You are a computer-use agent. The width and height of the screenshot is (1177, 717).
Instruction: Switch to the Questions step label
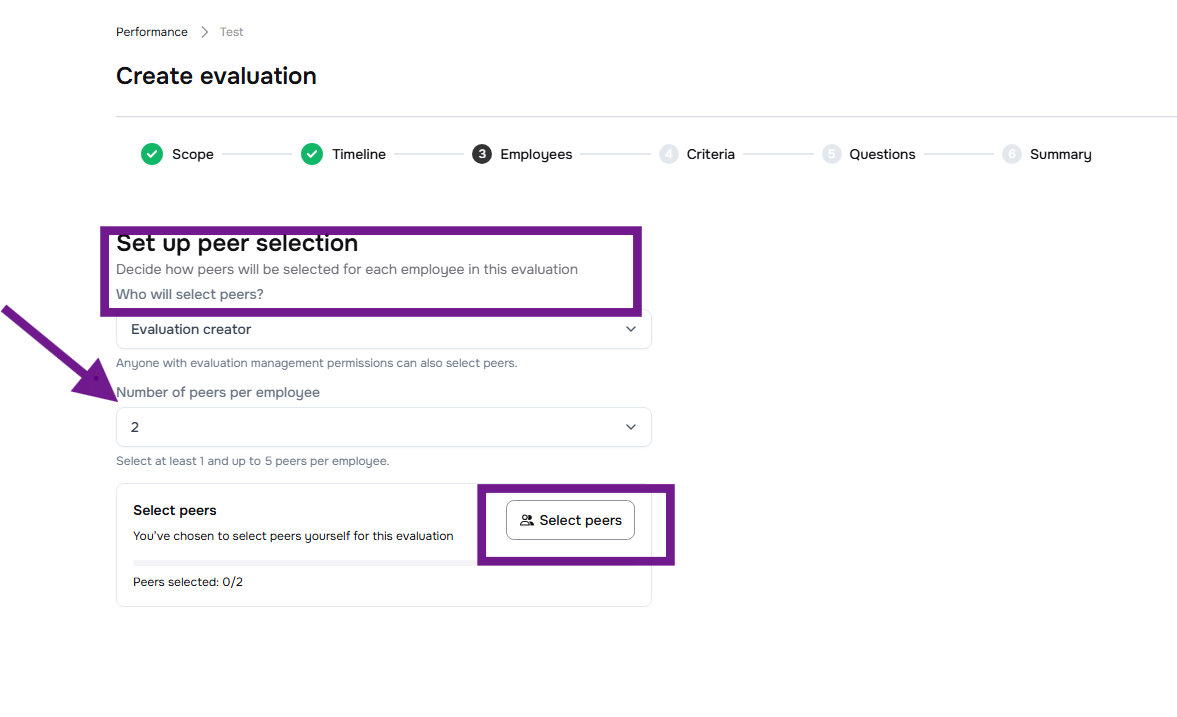pyautogui.click(x=882, y=154)
